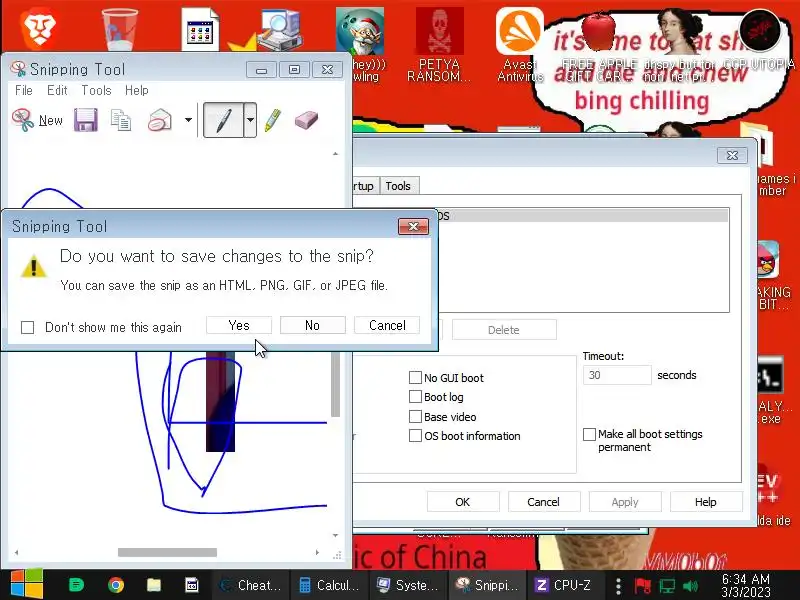Image resolution: width=800 pixels, height=600 pixels.
Task: Open Brave browser desktop icon
Action: (x=39, y=30)
